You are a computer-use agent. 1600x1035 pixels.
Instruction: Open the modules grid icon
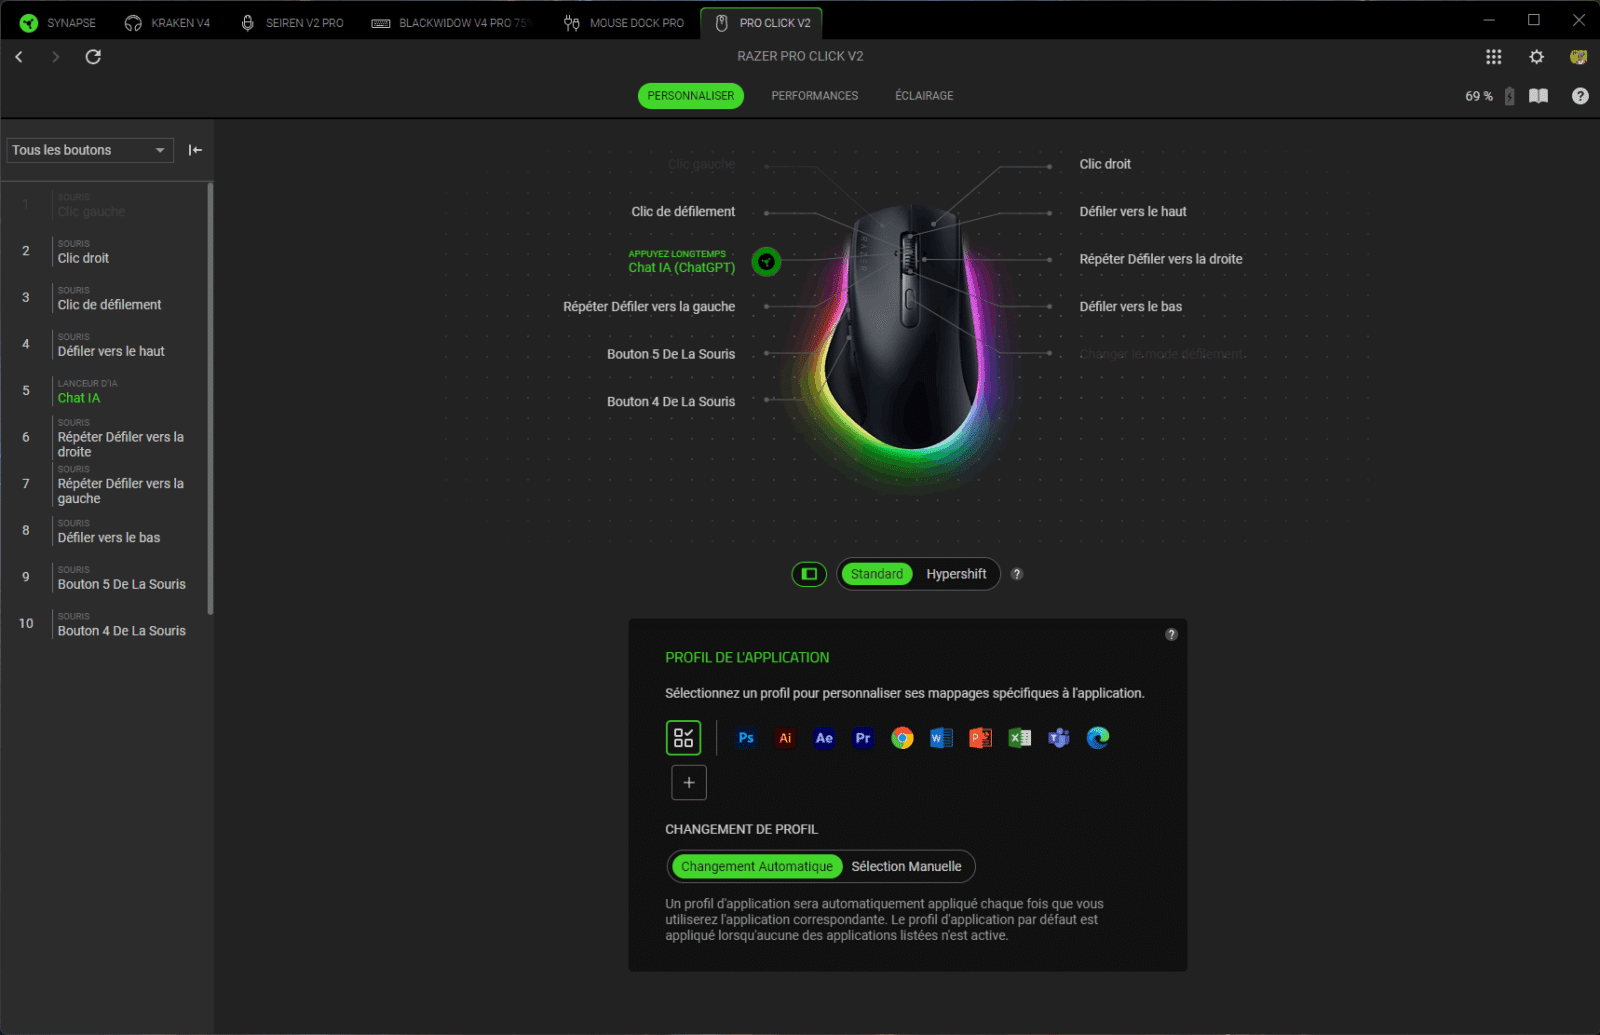pos(1493,57)
